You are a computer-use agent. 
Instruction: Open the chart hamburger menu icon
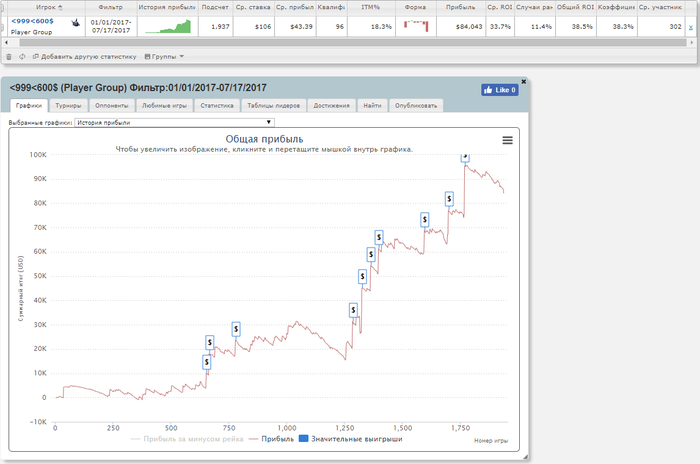(508, 140)
